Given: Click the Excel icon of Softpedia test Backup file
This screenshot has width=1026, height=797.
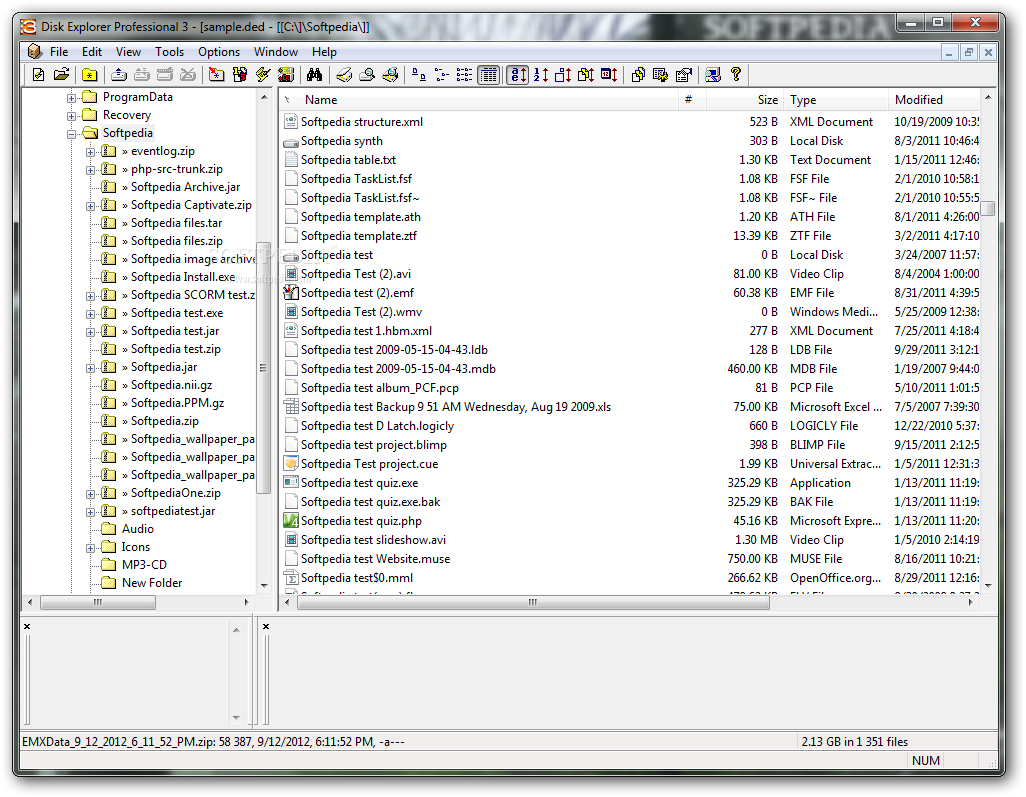Looking at the screenshot, I should coord(291,407).
